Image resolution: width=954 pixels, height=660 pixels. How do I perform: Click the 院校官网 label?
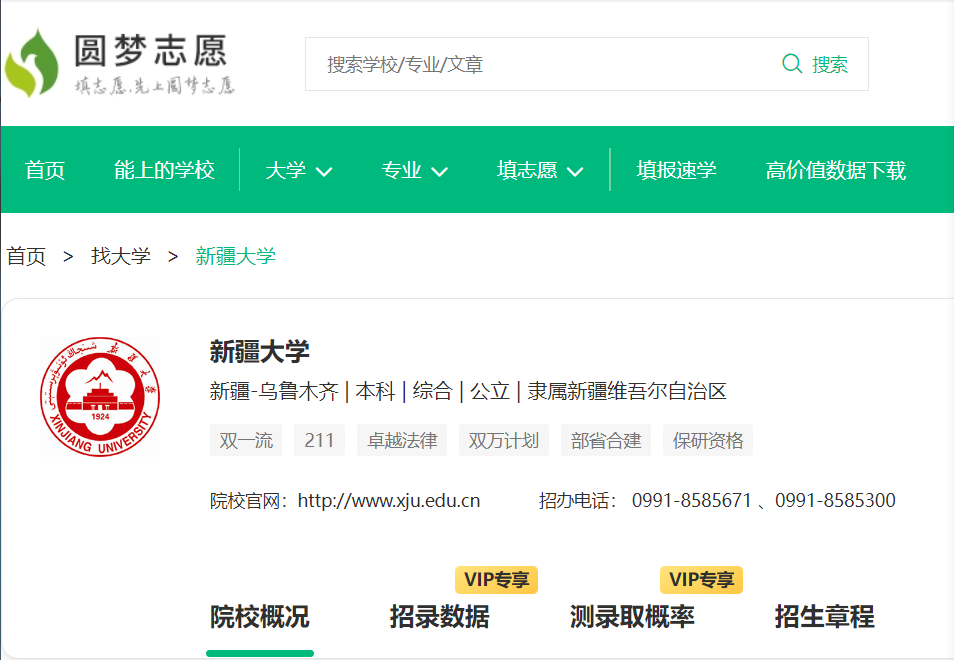[x=248, y=501]
